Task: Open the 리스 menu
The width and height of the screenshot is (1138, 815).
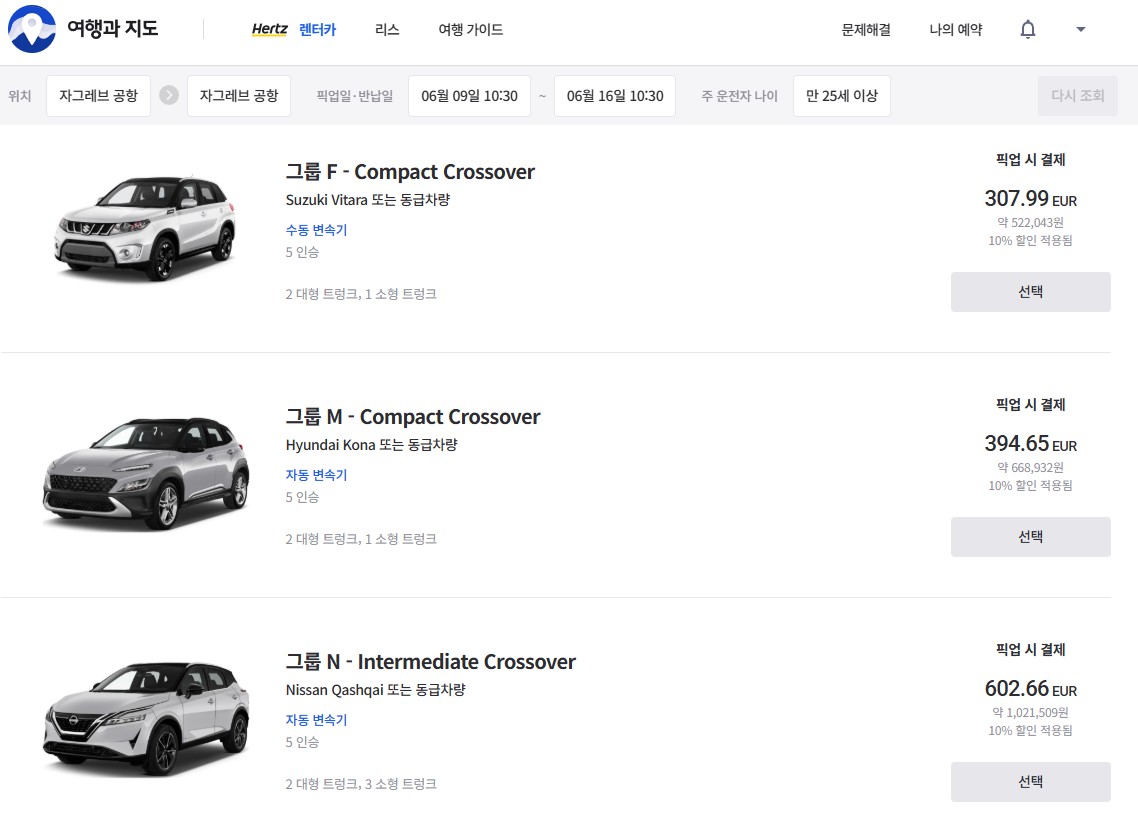Action: pos(387,30)
